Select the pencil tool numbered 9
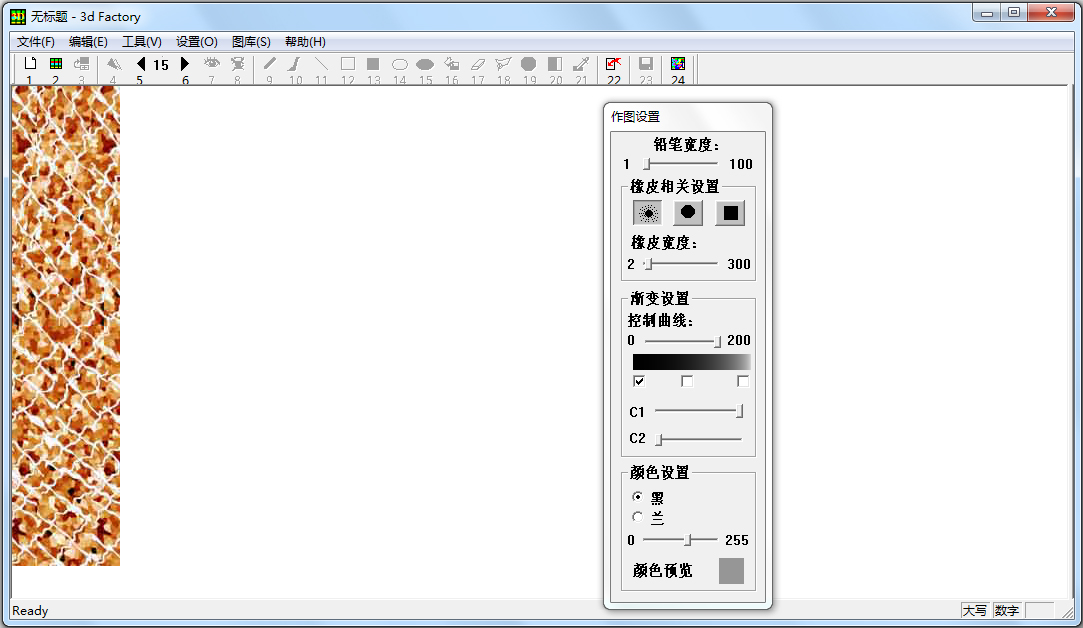The image size is (1083, 628). [269, 64]
